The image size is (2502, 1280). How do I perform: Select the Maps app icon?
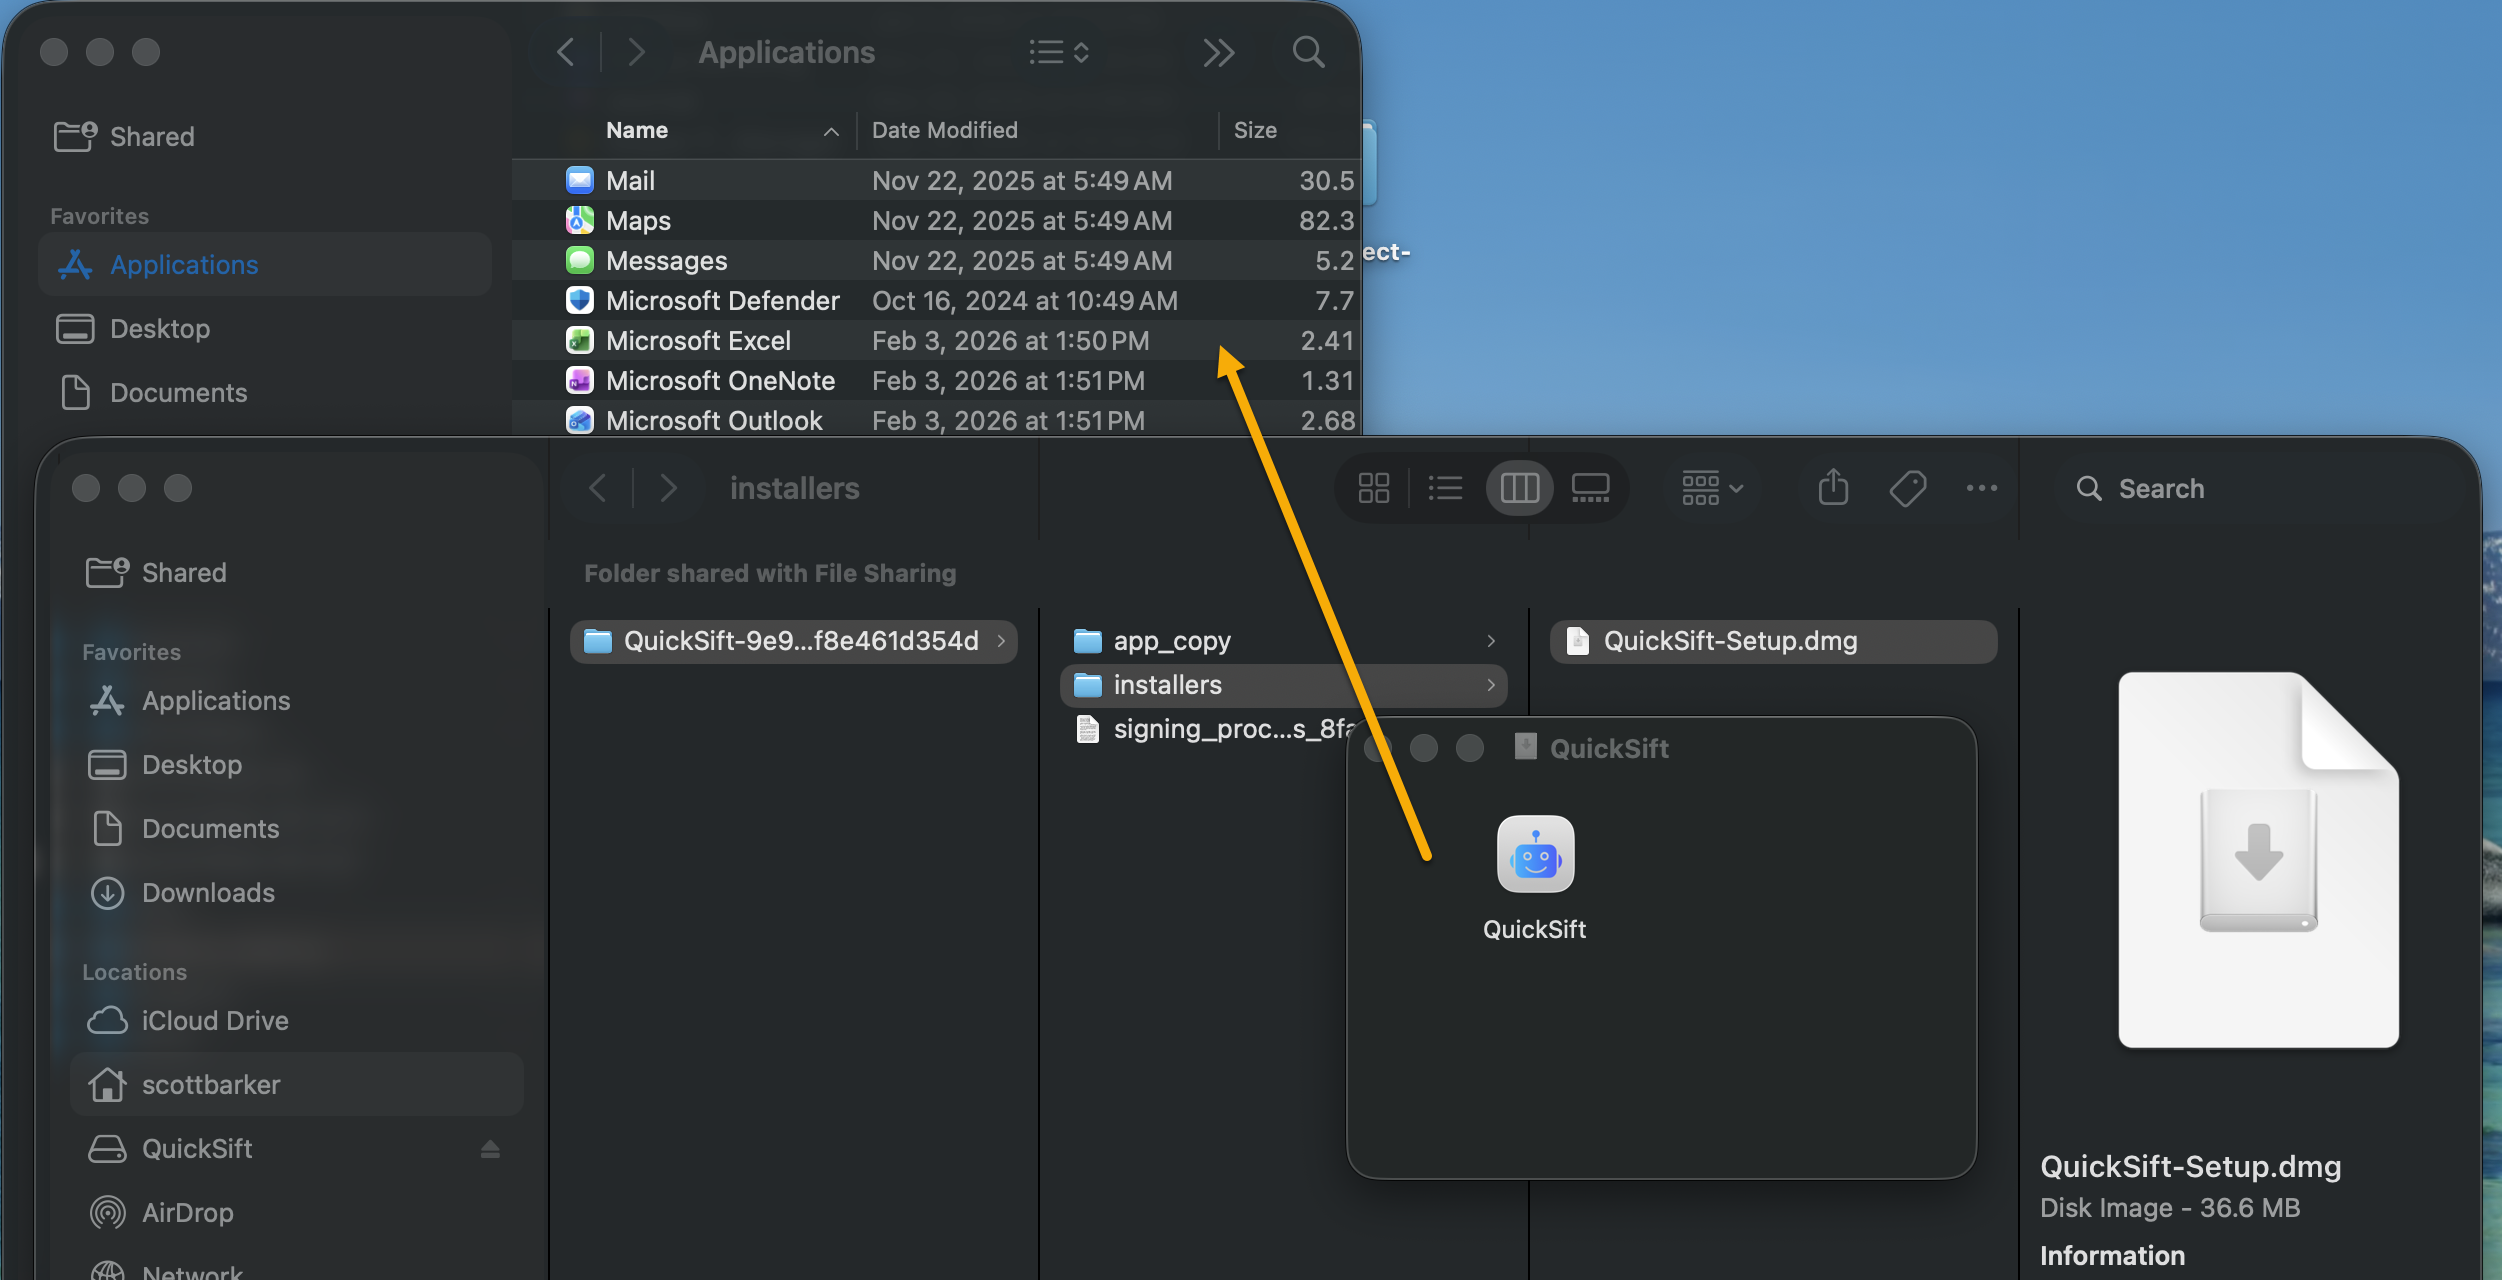pyautogui.click(x=580, y=220)
